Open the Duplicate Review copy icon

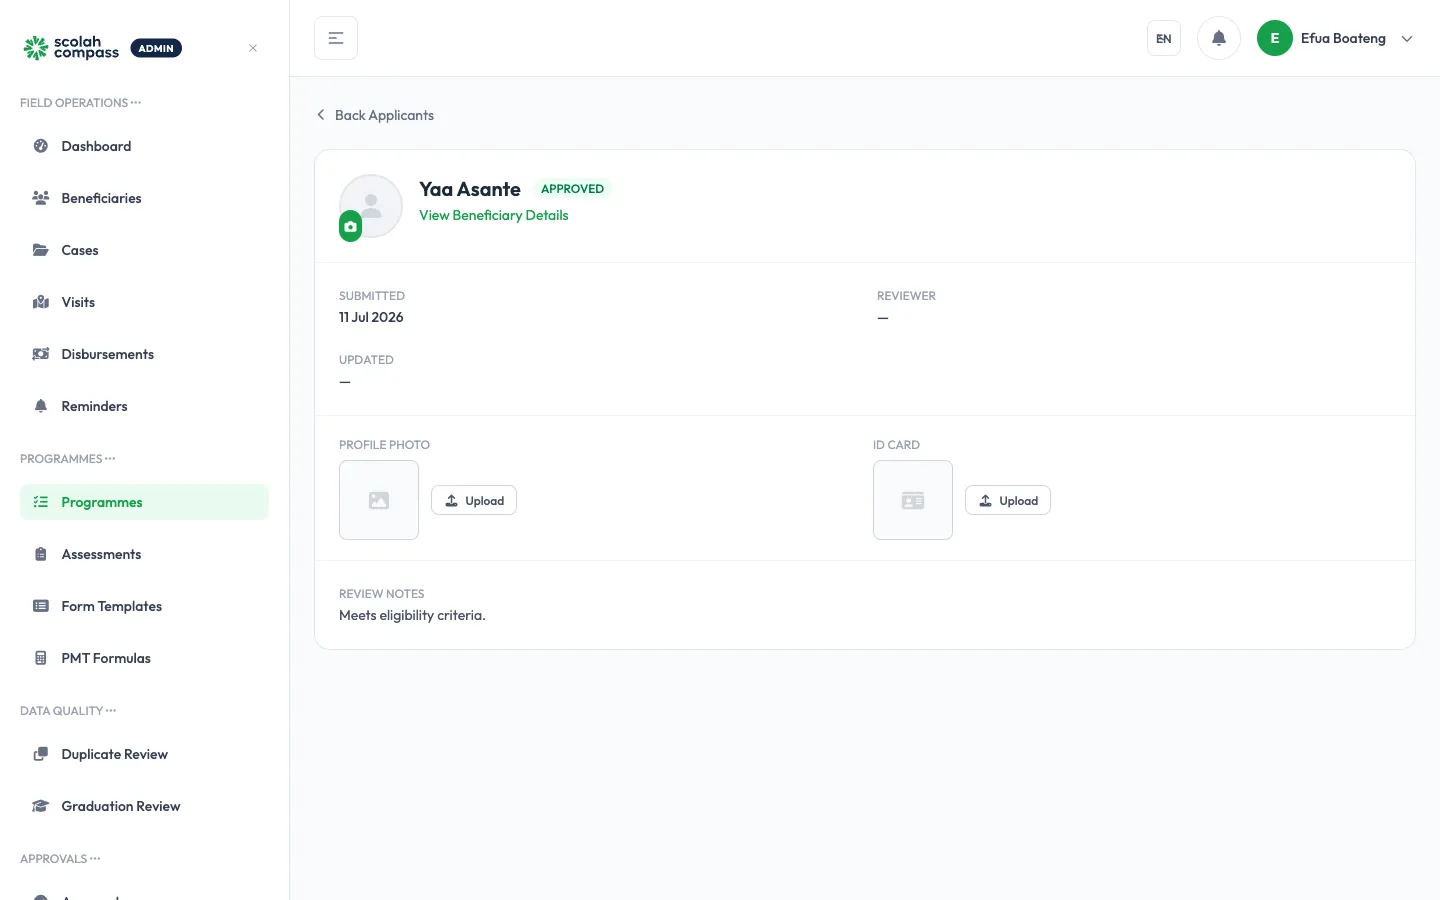(41, 754)
